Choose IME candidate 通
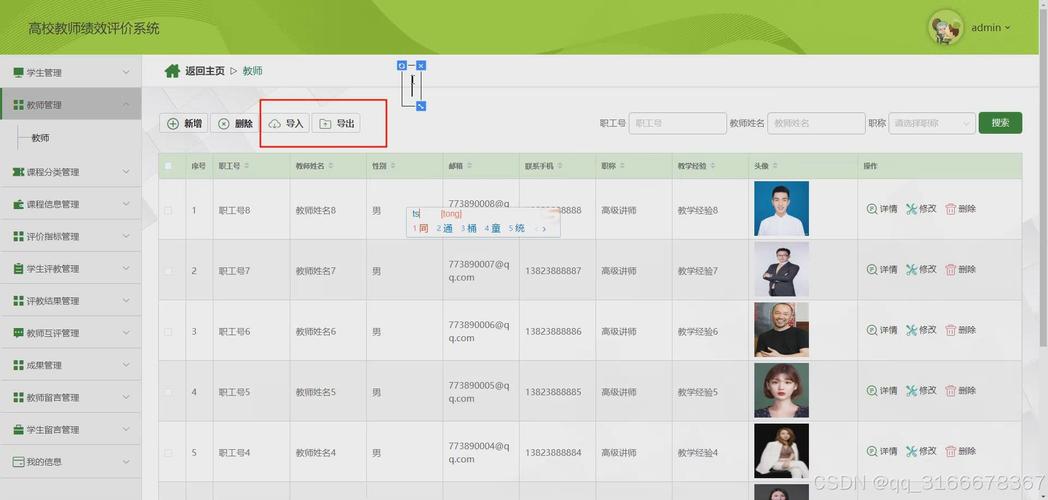The image size is (1048, 500). pyautogui.click(x=444, y=228)
